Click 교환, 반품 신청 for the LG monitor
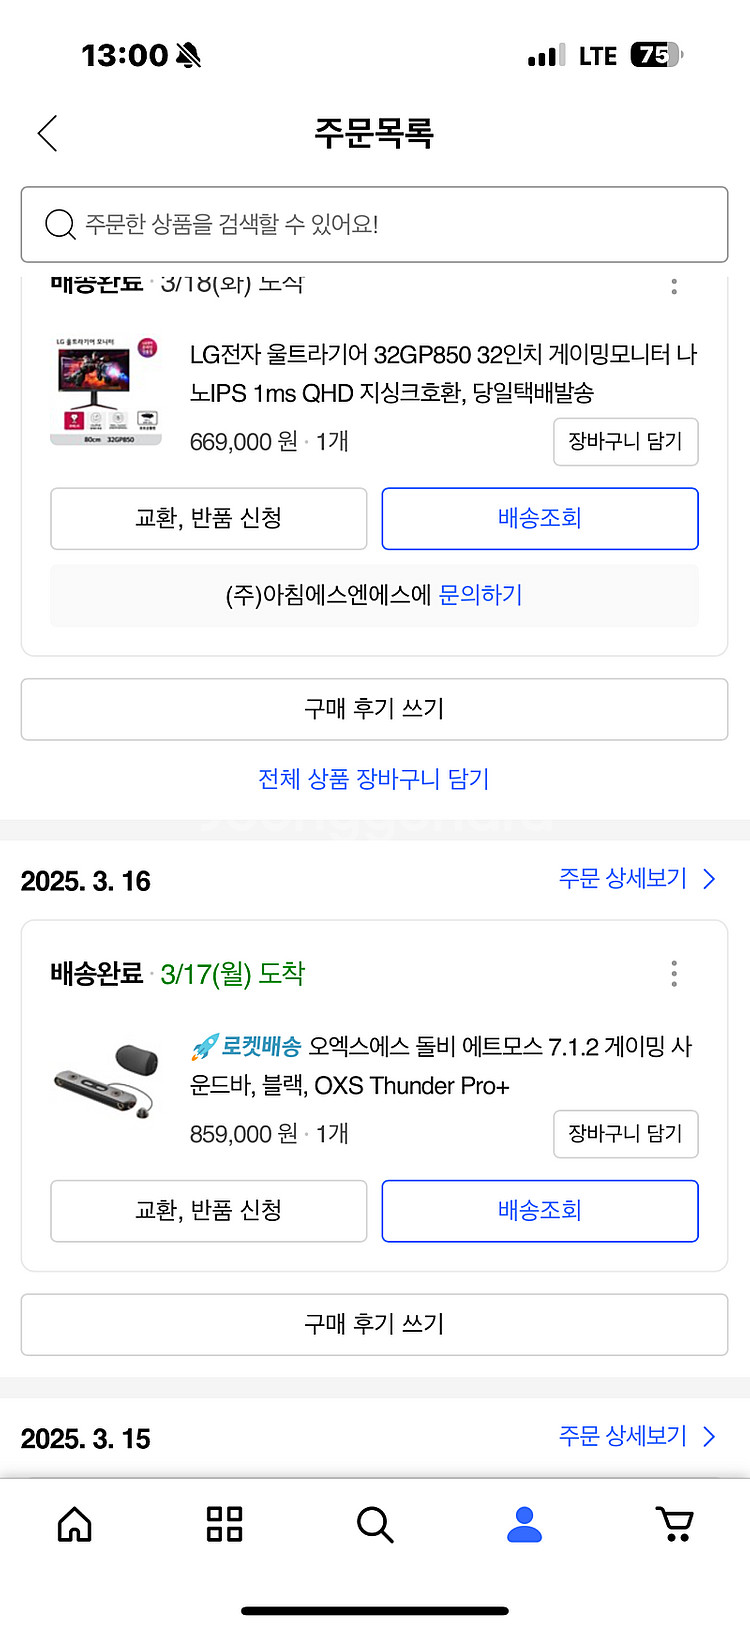Viewport: 750px width, 1629px height. [x=209, y=518]
